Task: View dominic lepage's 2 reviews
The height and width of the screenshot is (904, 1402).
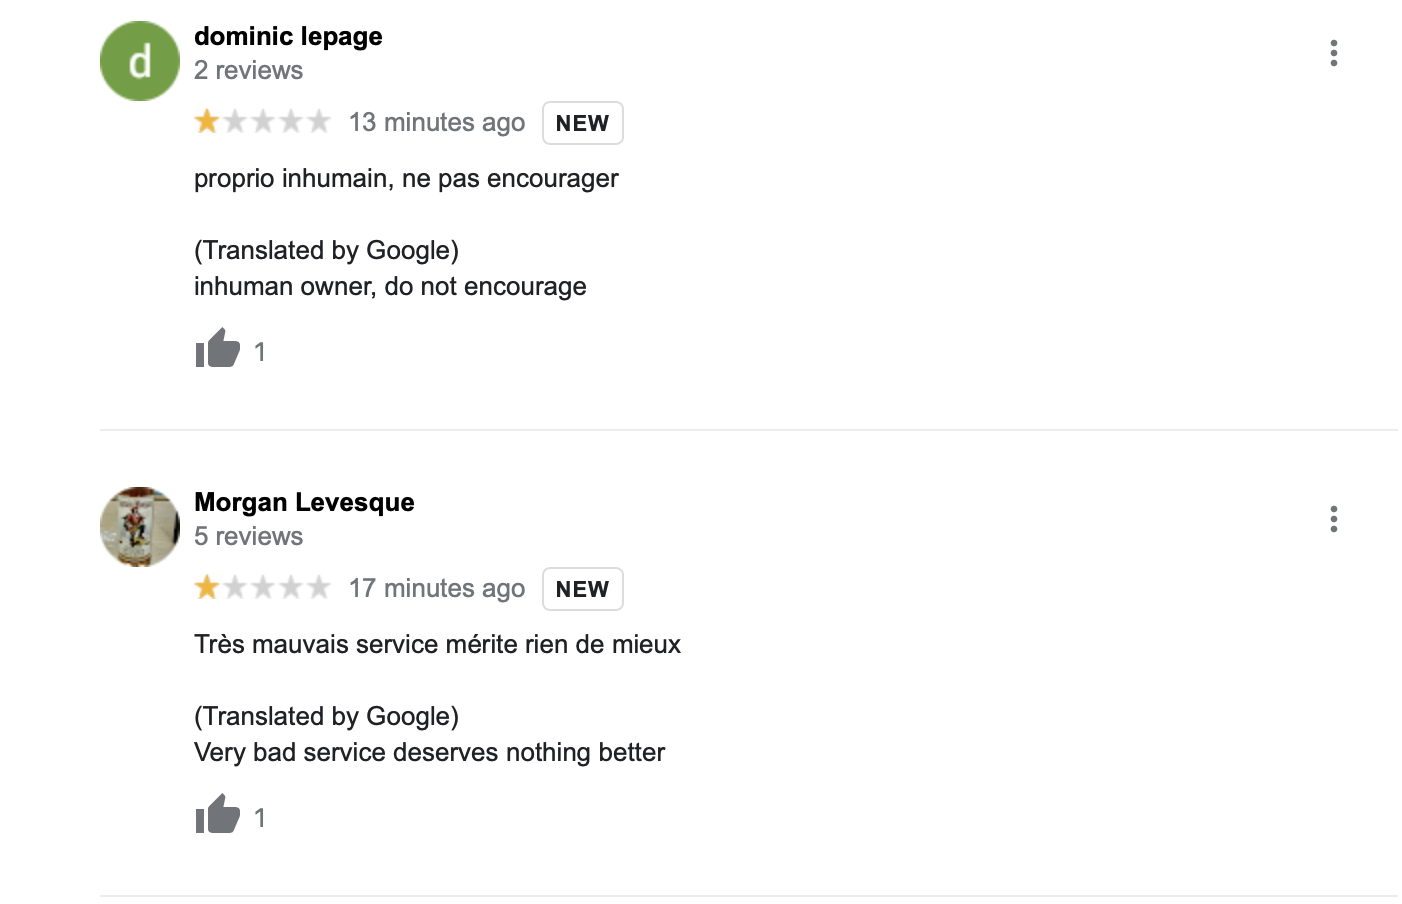Action: [248, 70]
